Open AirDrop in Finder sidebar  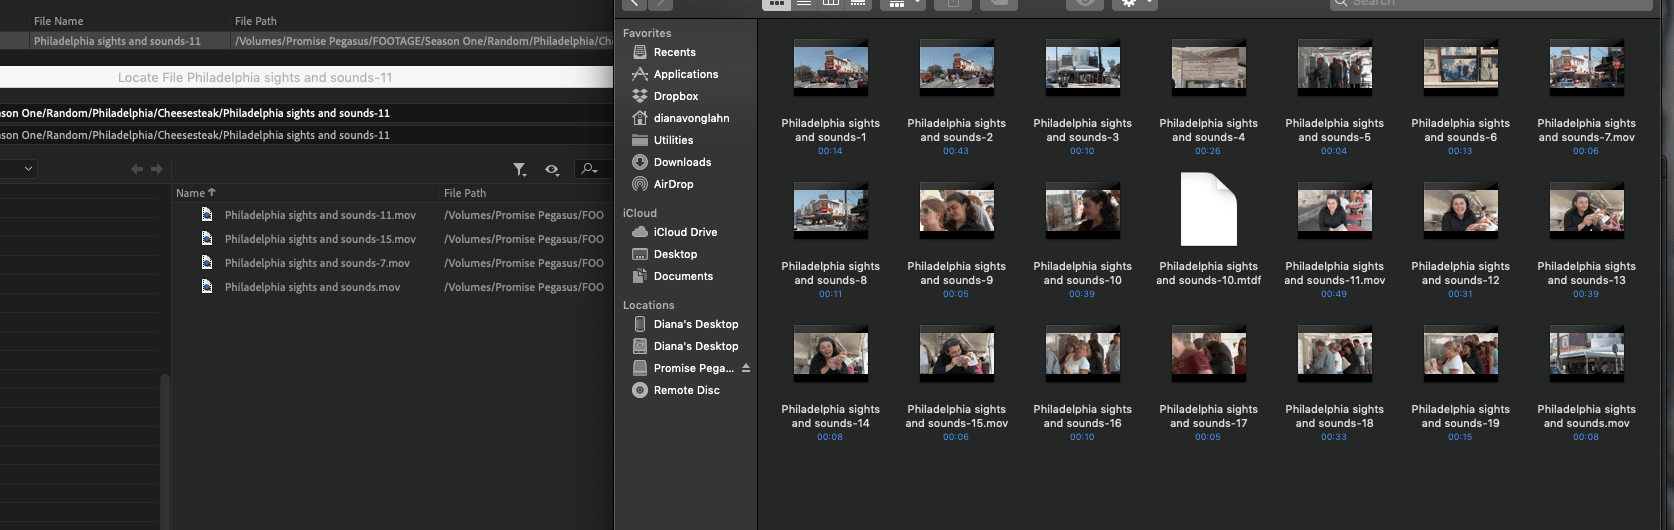[673, 184]
